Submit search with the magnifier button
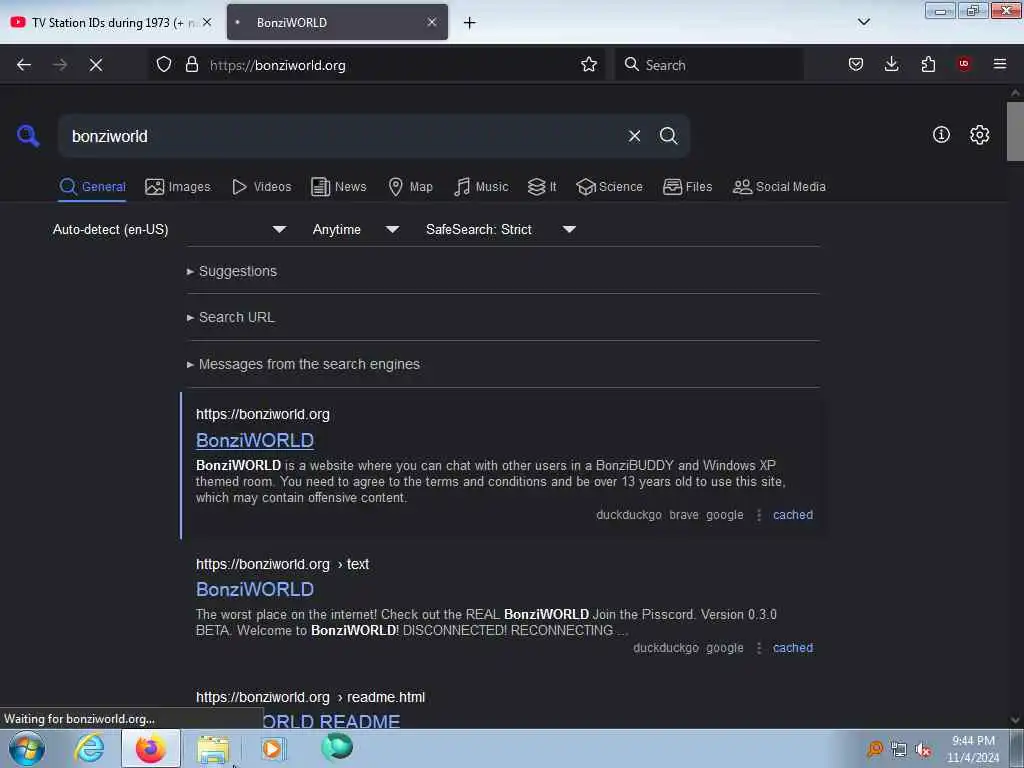The image size is (1024, 768). [668, 136]
